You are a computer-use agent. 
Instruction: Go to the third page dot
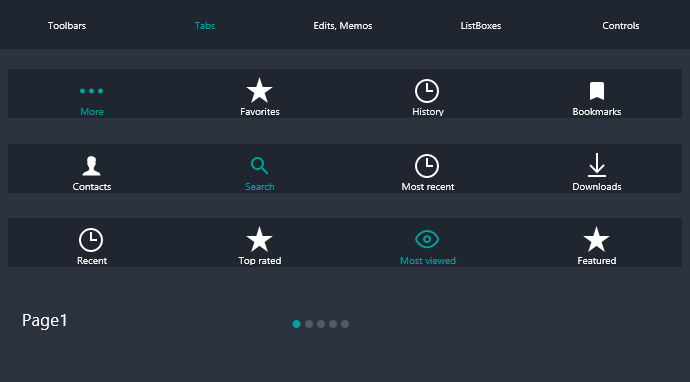pyautogui.click(x=321, y=324)
